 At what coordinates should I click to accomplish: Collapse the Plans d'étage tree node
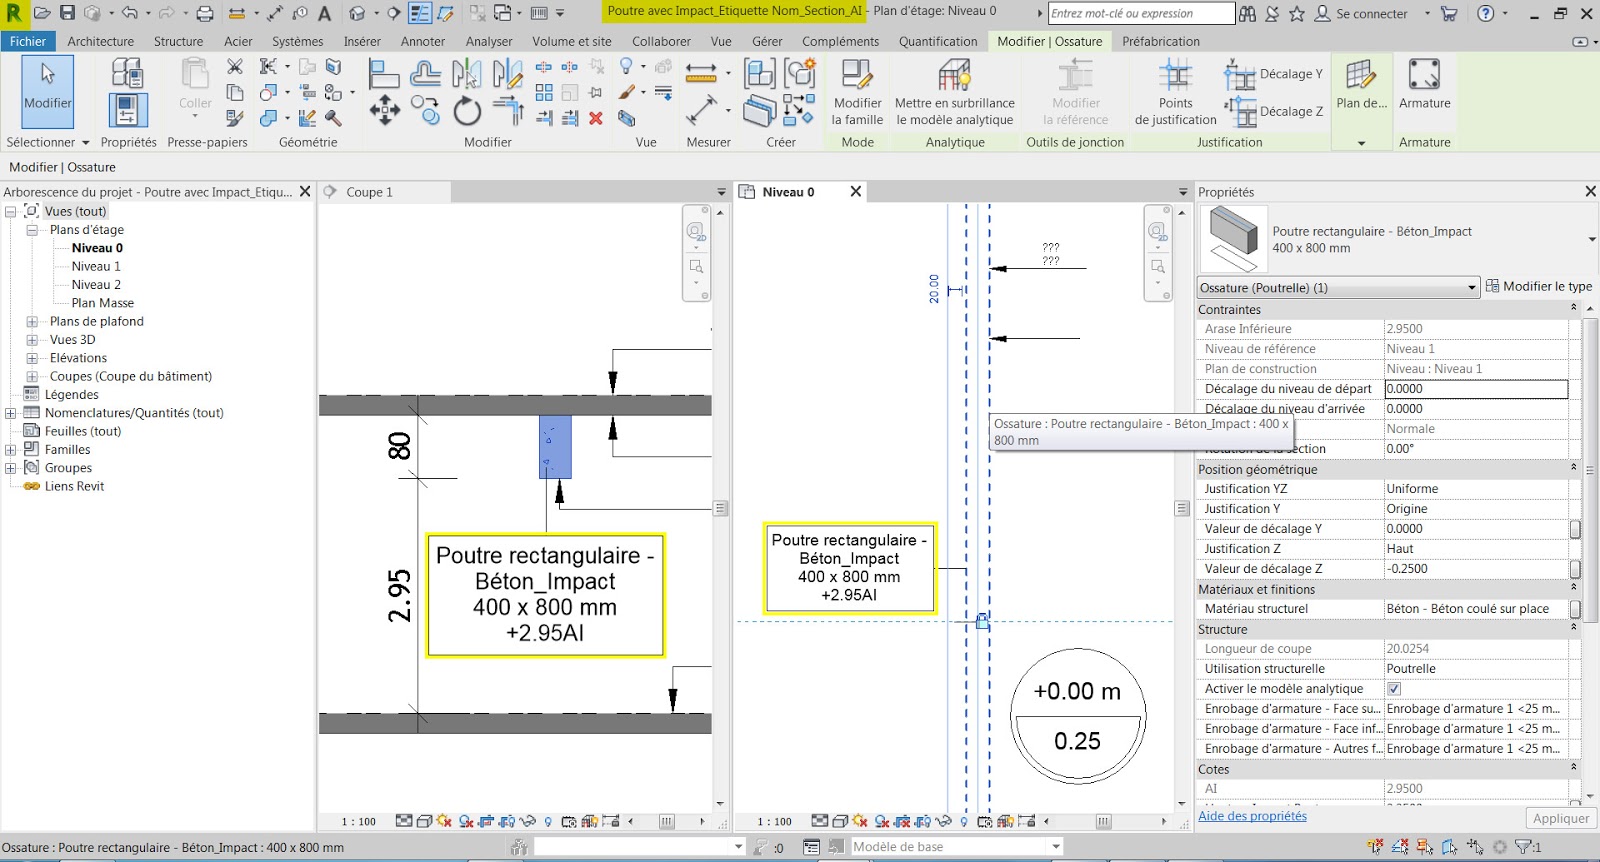[32, 230]
